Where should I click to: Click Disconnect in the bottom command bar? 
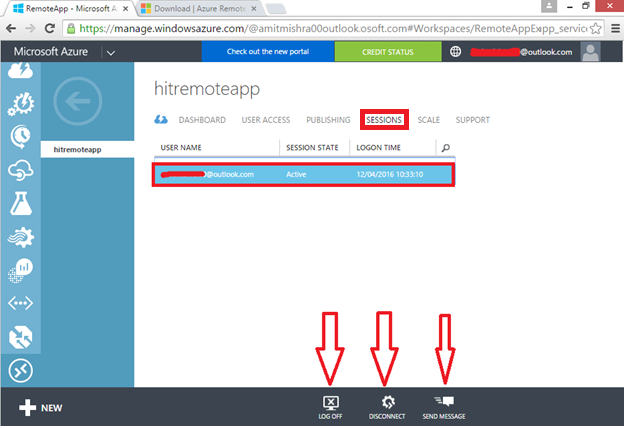point(387,408)
